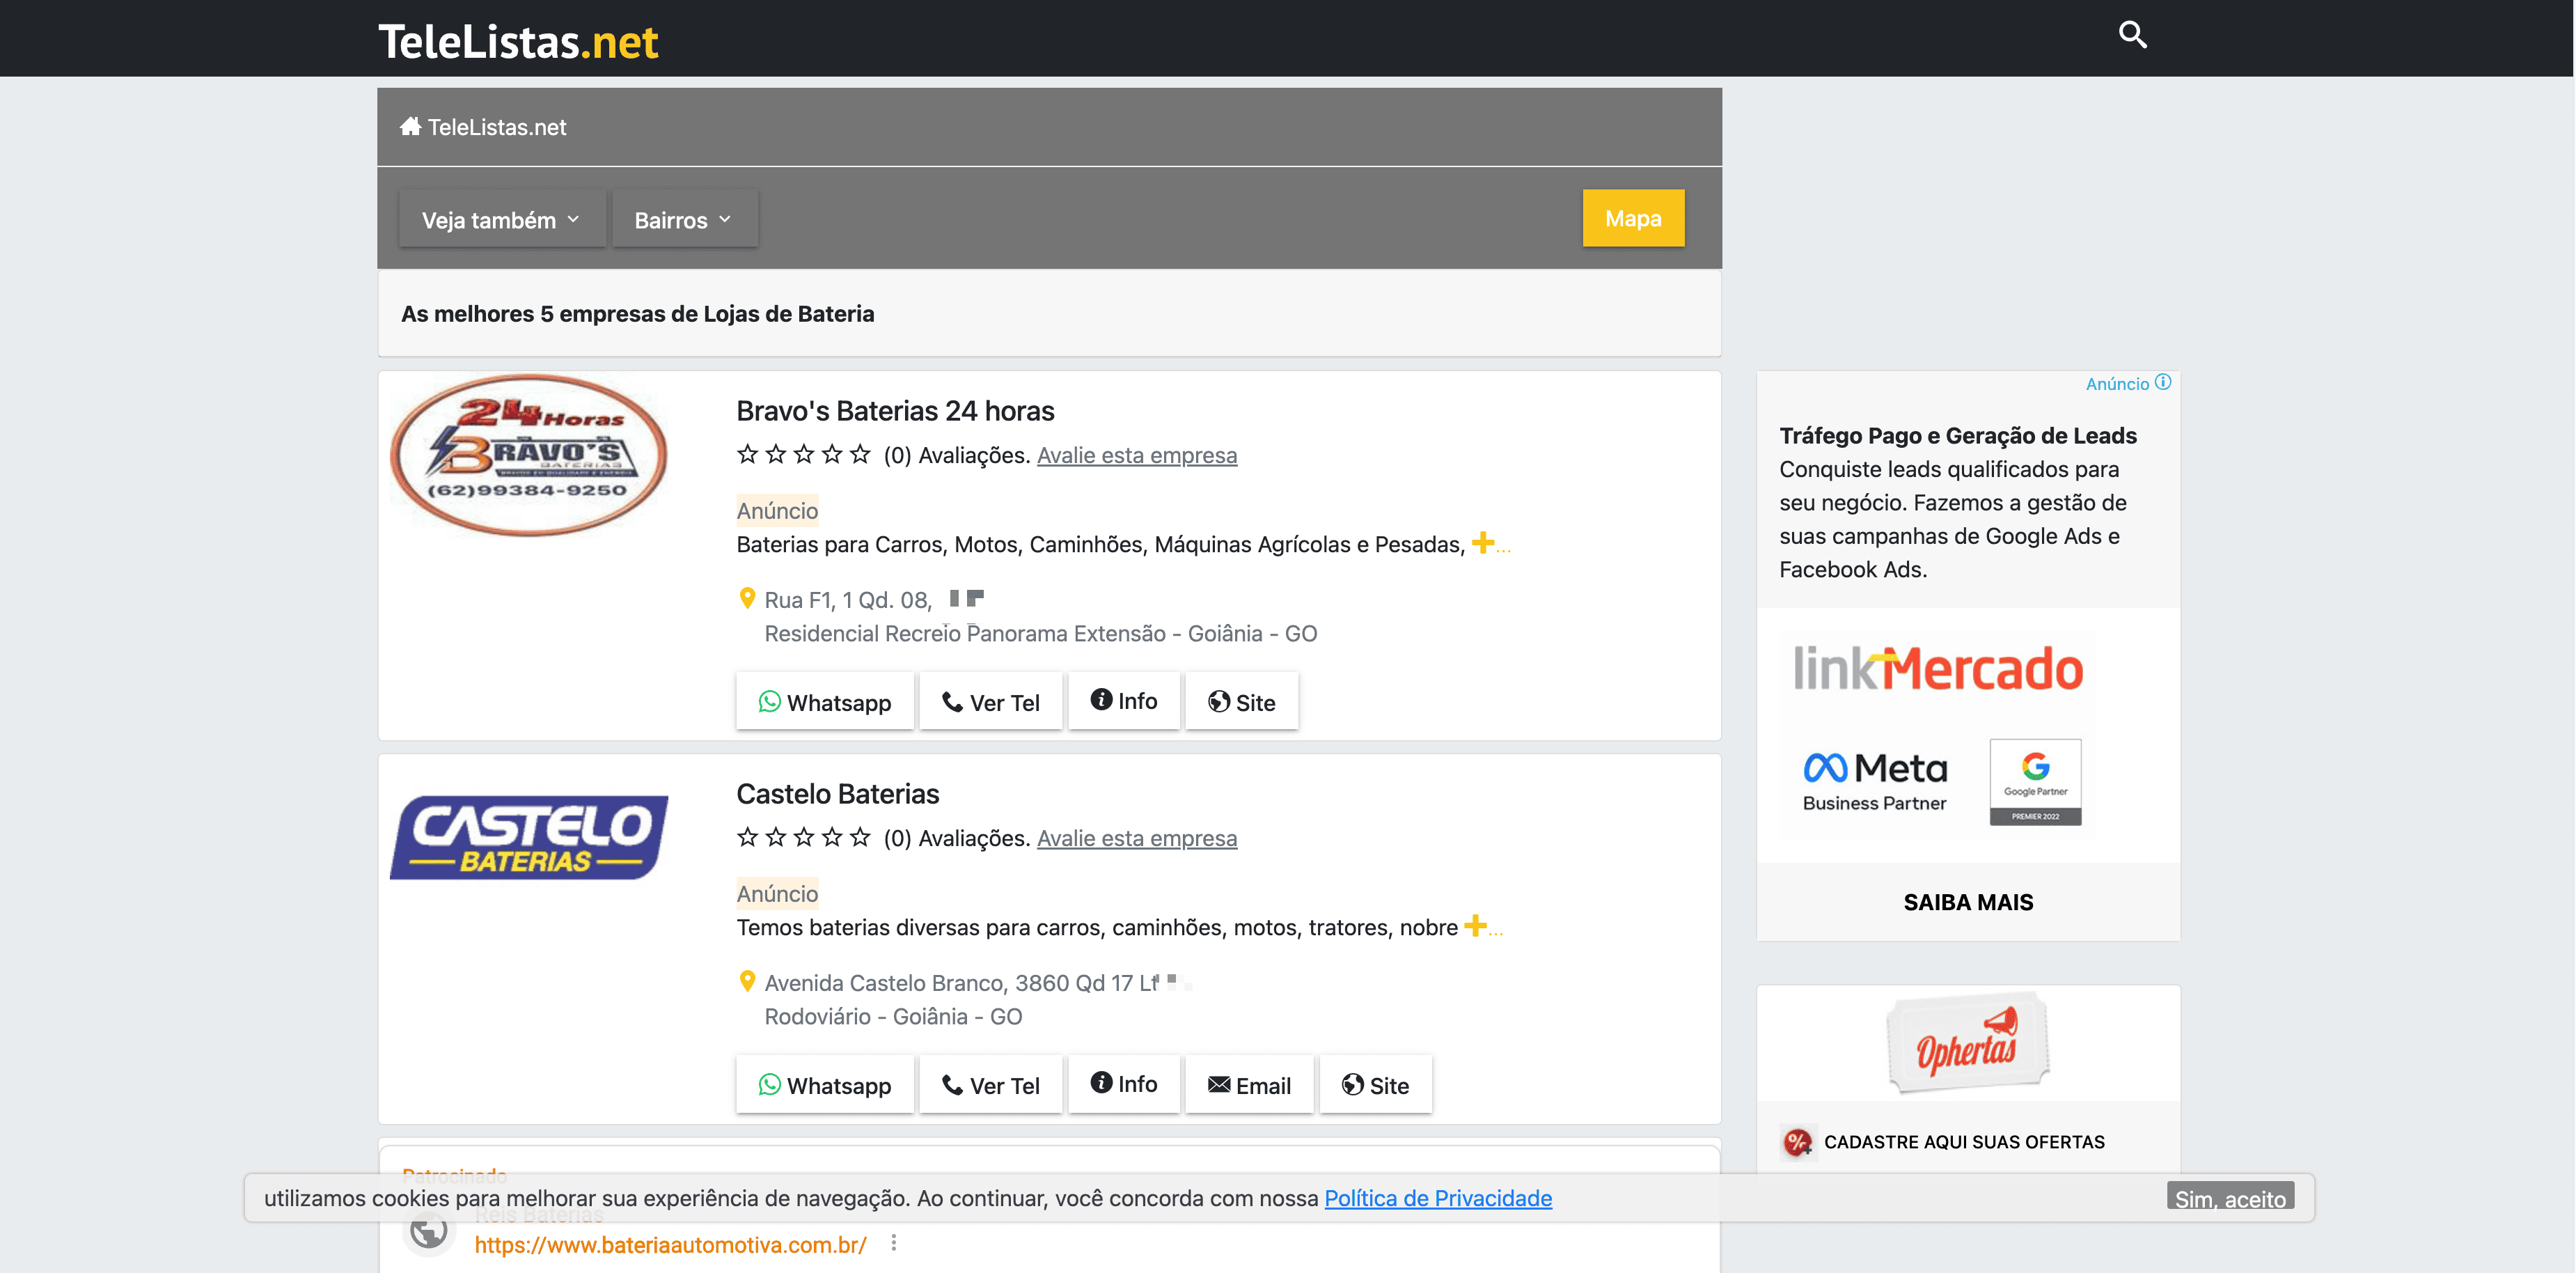Click Ver Tel for Bravo's Baterias
This screenshot has height=1273, width=2576.
tap(990, 702)
